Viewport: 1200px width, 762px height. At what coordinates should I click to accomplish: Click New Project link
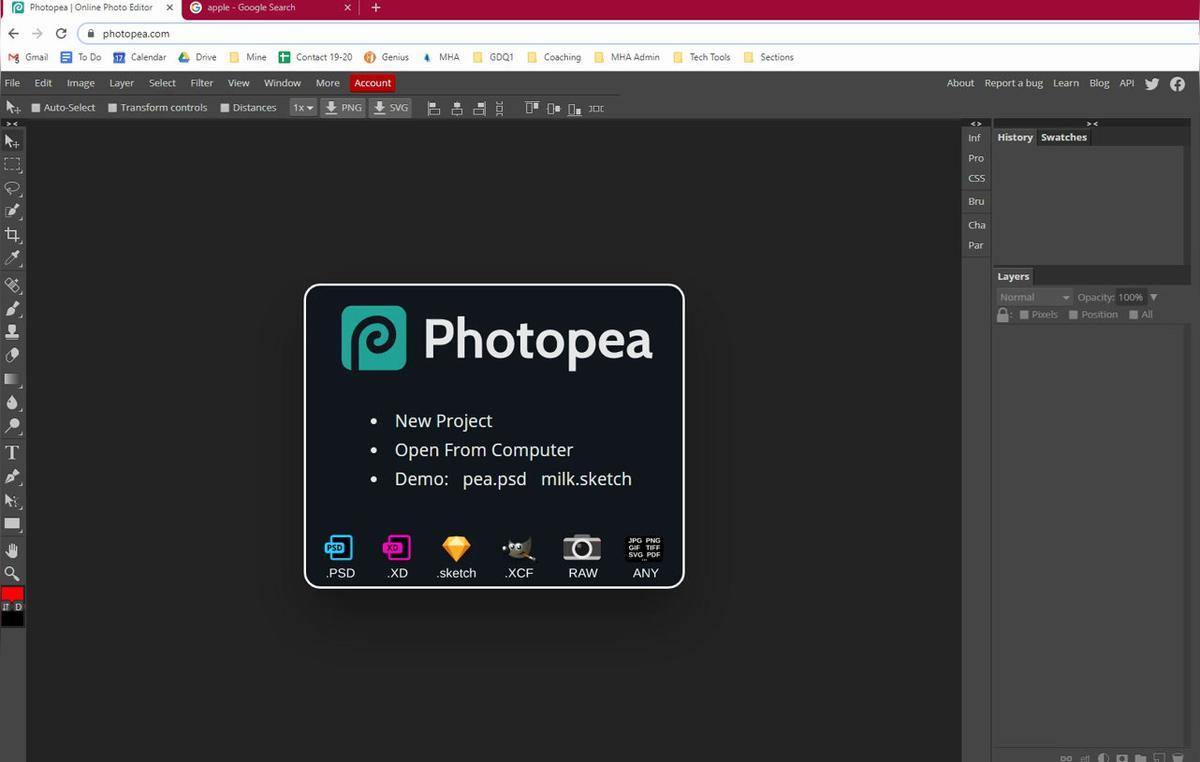coord(443,421)
